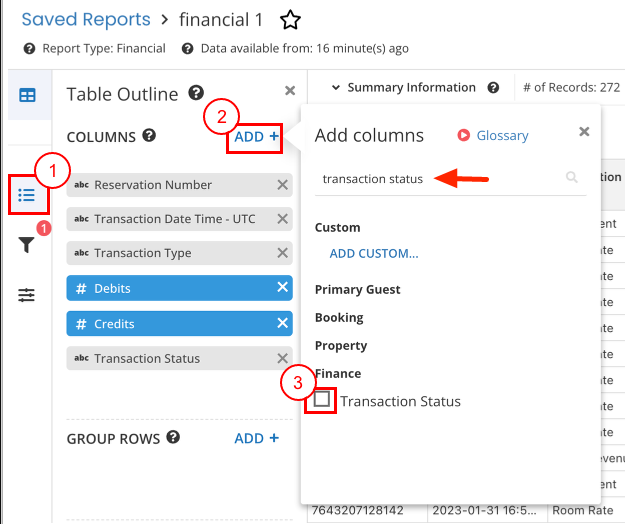The image size is (625, 524).
Task: Click ADD + next to GROUP ROWS
Action: click(256, 438)
